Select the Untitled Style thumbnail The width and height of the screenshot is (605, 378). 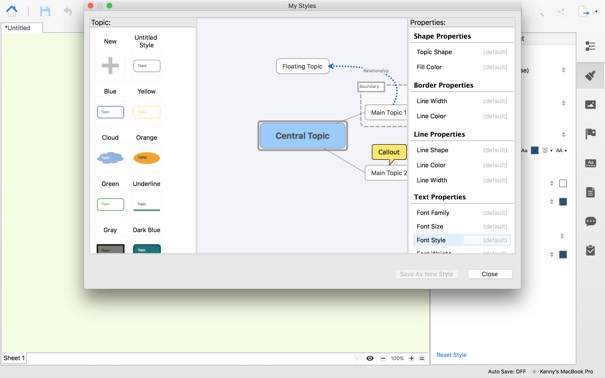147,65
